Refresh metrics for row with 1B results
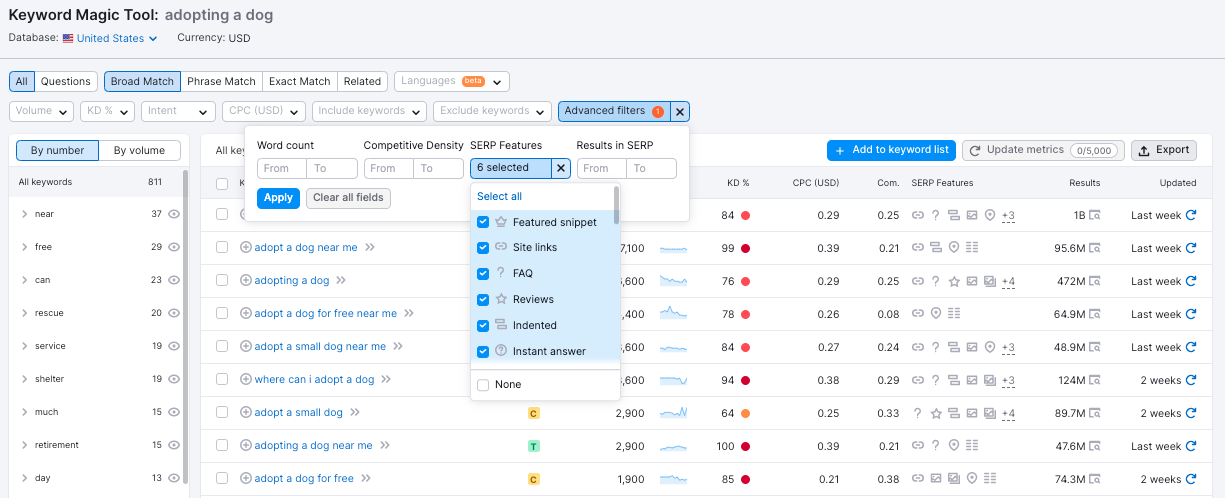This screenshot has width=1225, height=498. tap(1190, 215)
